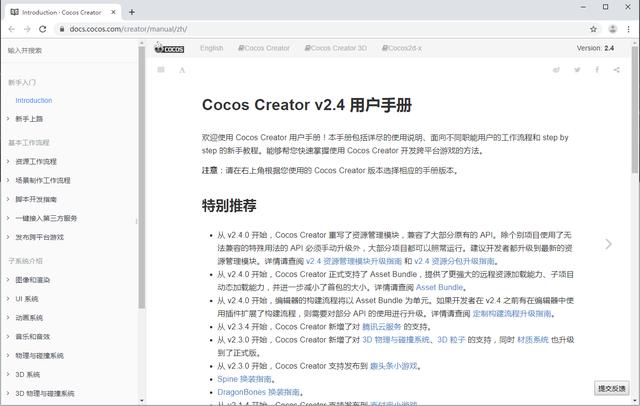
Task: Share the page on Twitter
Action: pyautogui.click(x=577, y=70)
